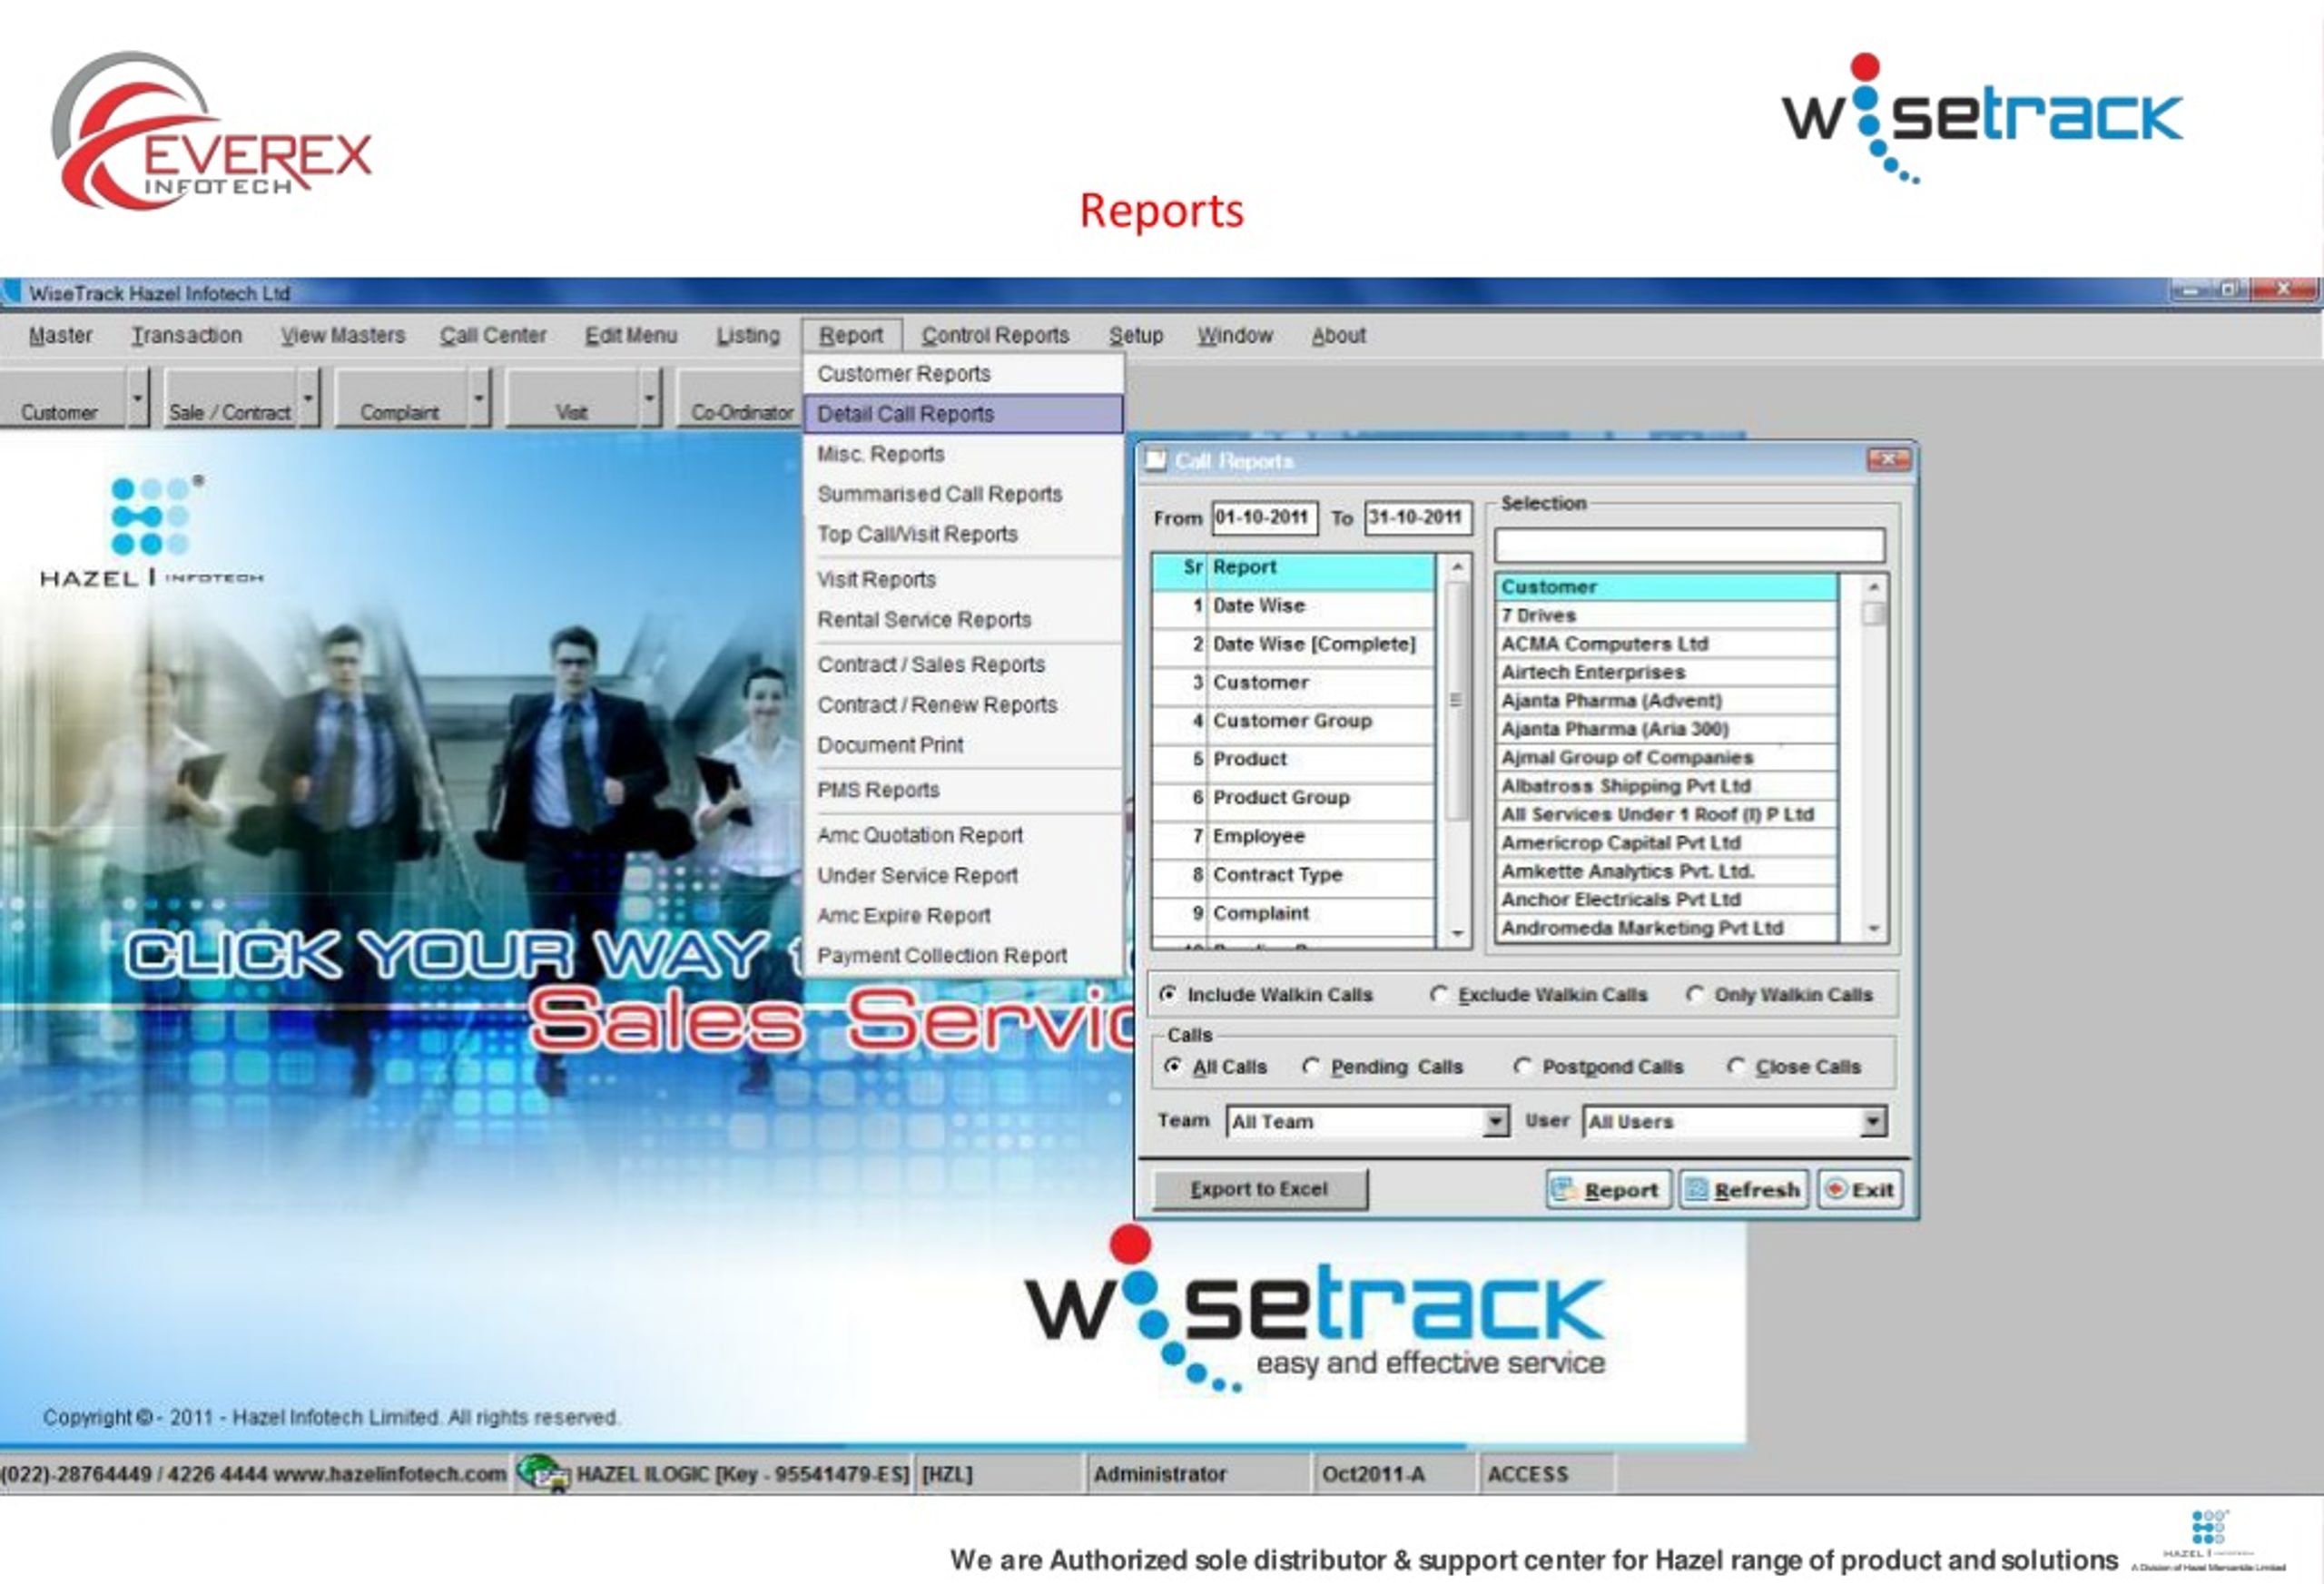Select Anchor Electricals Pvt Ltd in customer list
This screenshot has height=1584, width=2324.
coord(1666,900)
